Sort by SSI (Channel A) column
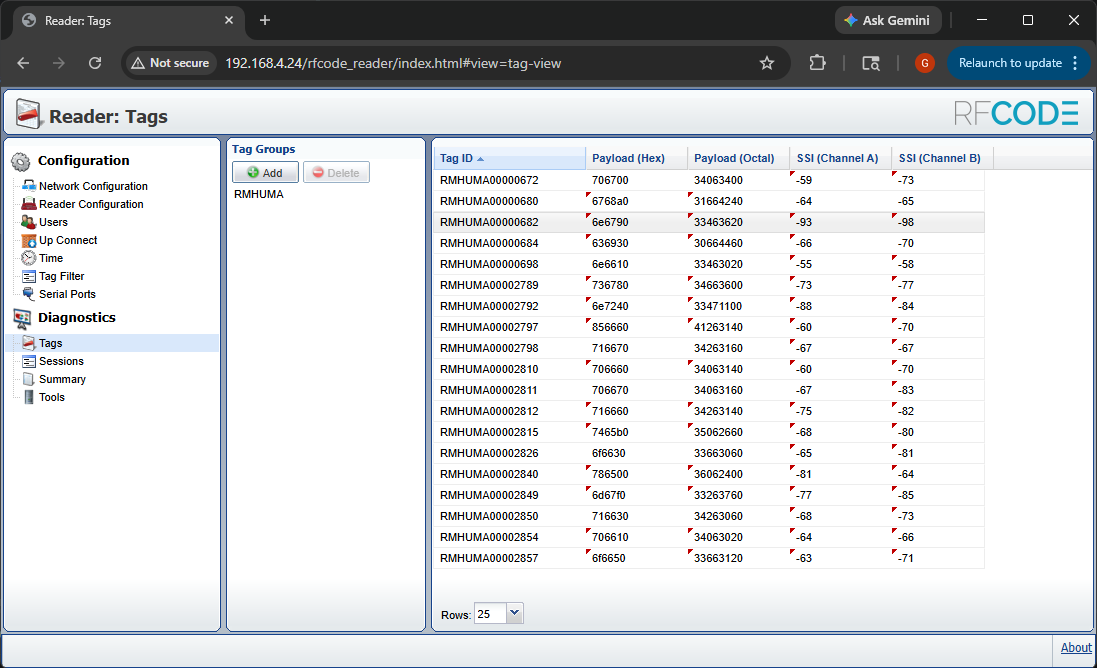The width and height of the screenshot is (1097, 668). [x=837, y=158]
